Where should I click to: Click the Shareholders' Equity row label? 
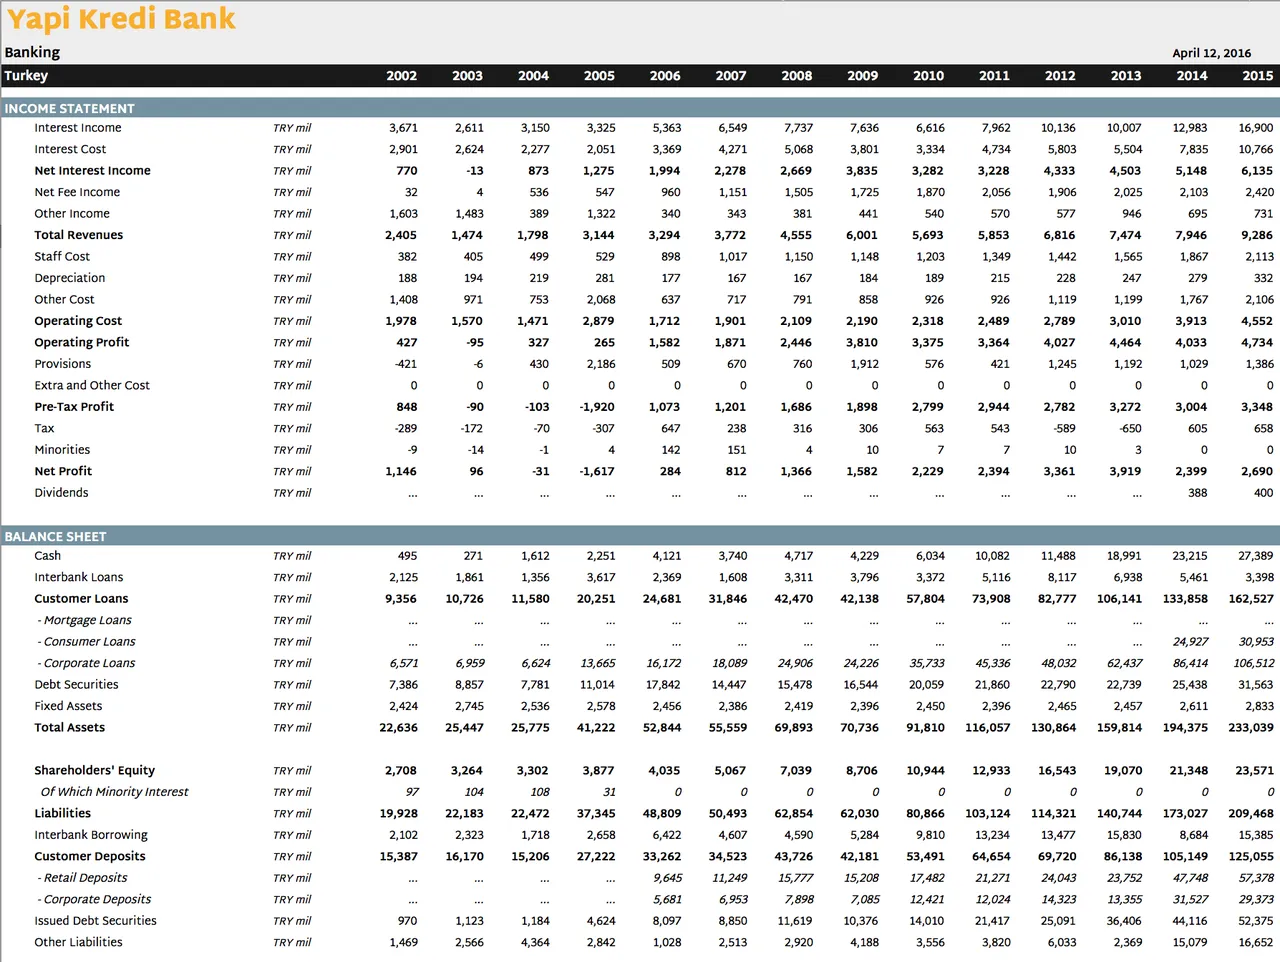pos(95,771)
